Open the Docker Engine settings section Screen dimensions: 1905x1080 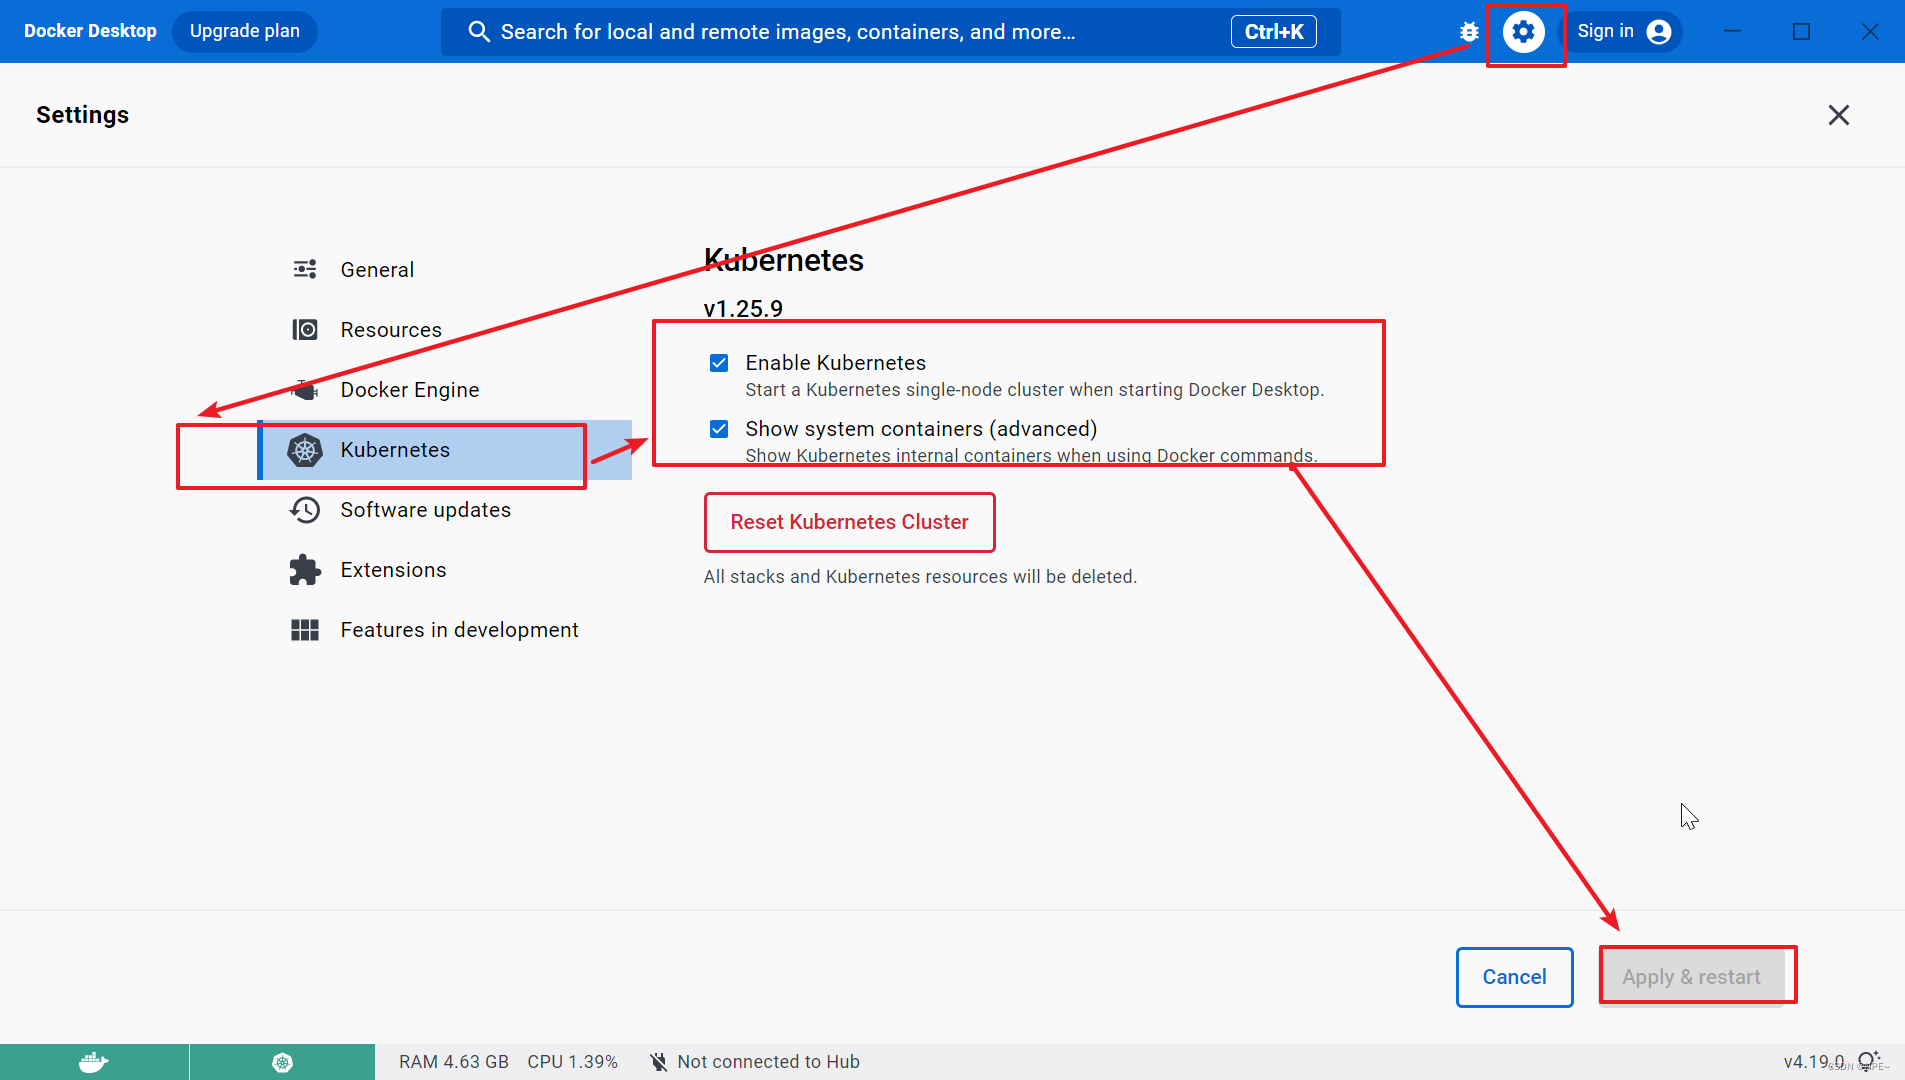point(444,389)
